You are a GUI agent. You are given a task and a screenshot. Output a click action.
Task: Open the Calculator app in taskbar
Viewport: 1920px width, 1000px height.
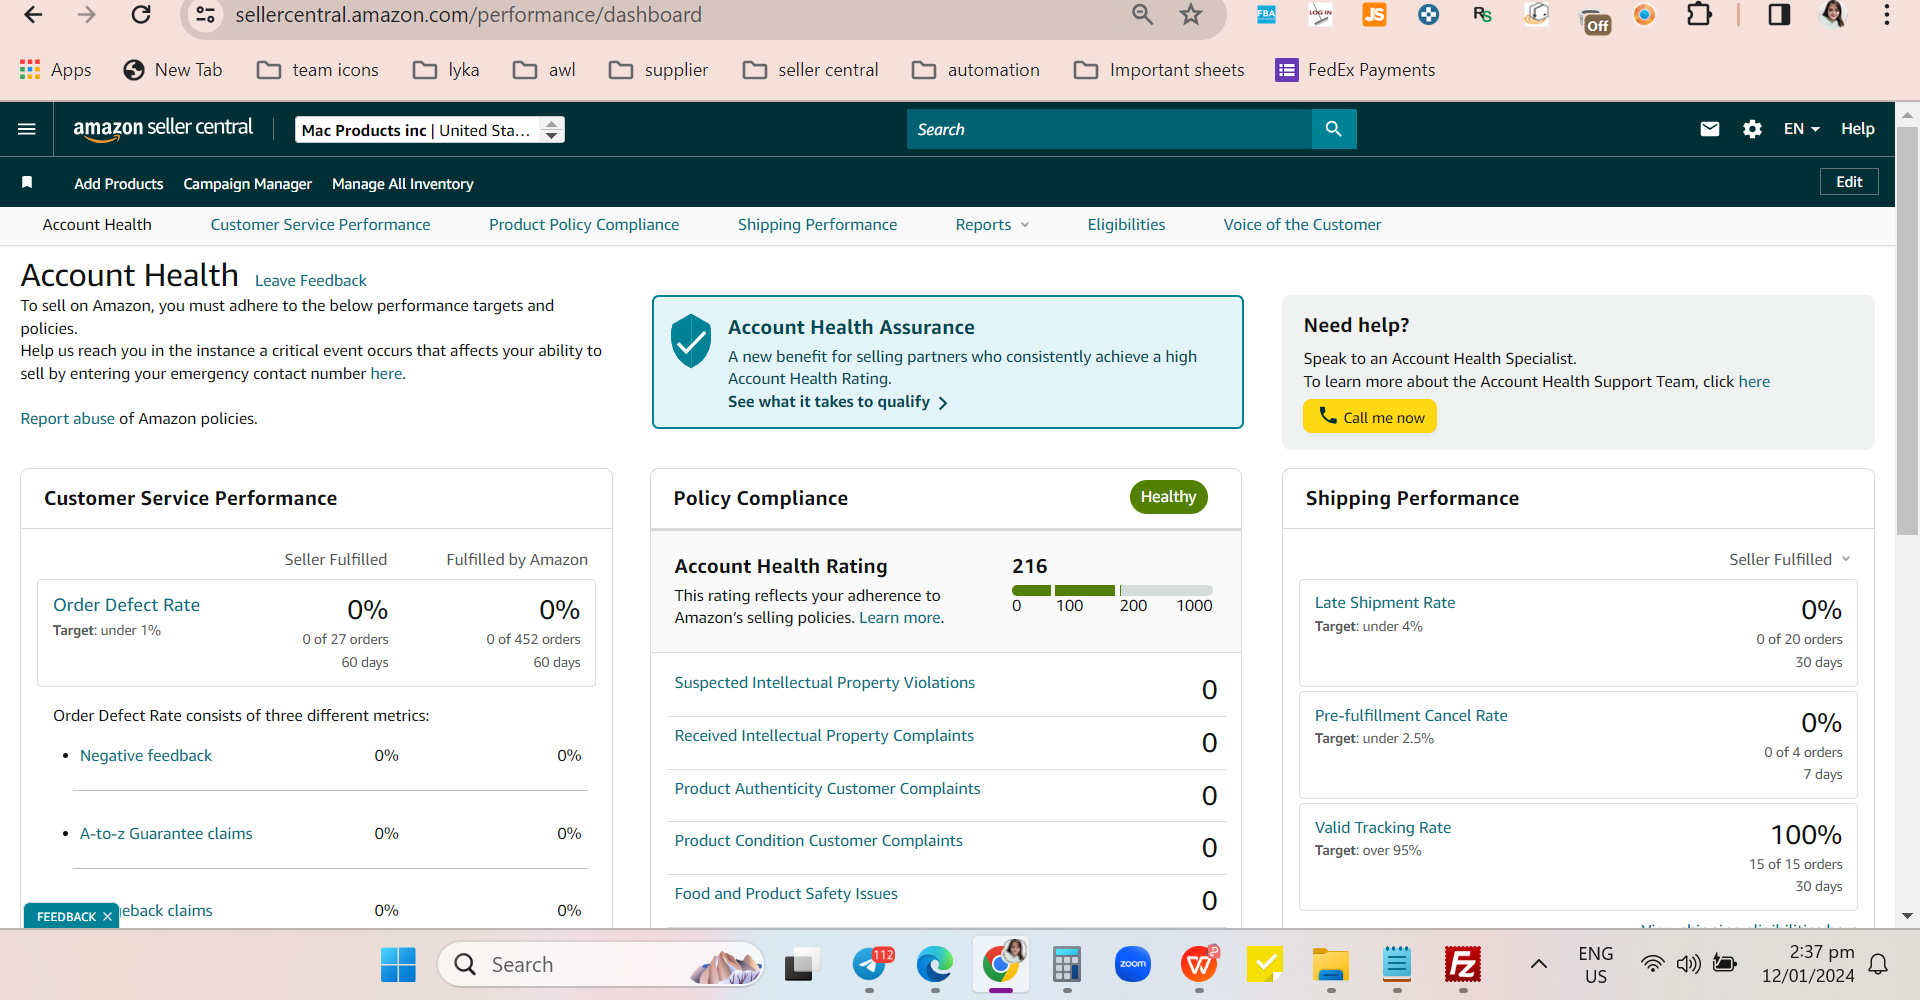[1066, 965]
